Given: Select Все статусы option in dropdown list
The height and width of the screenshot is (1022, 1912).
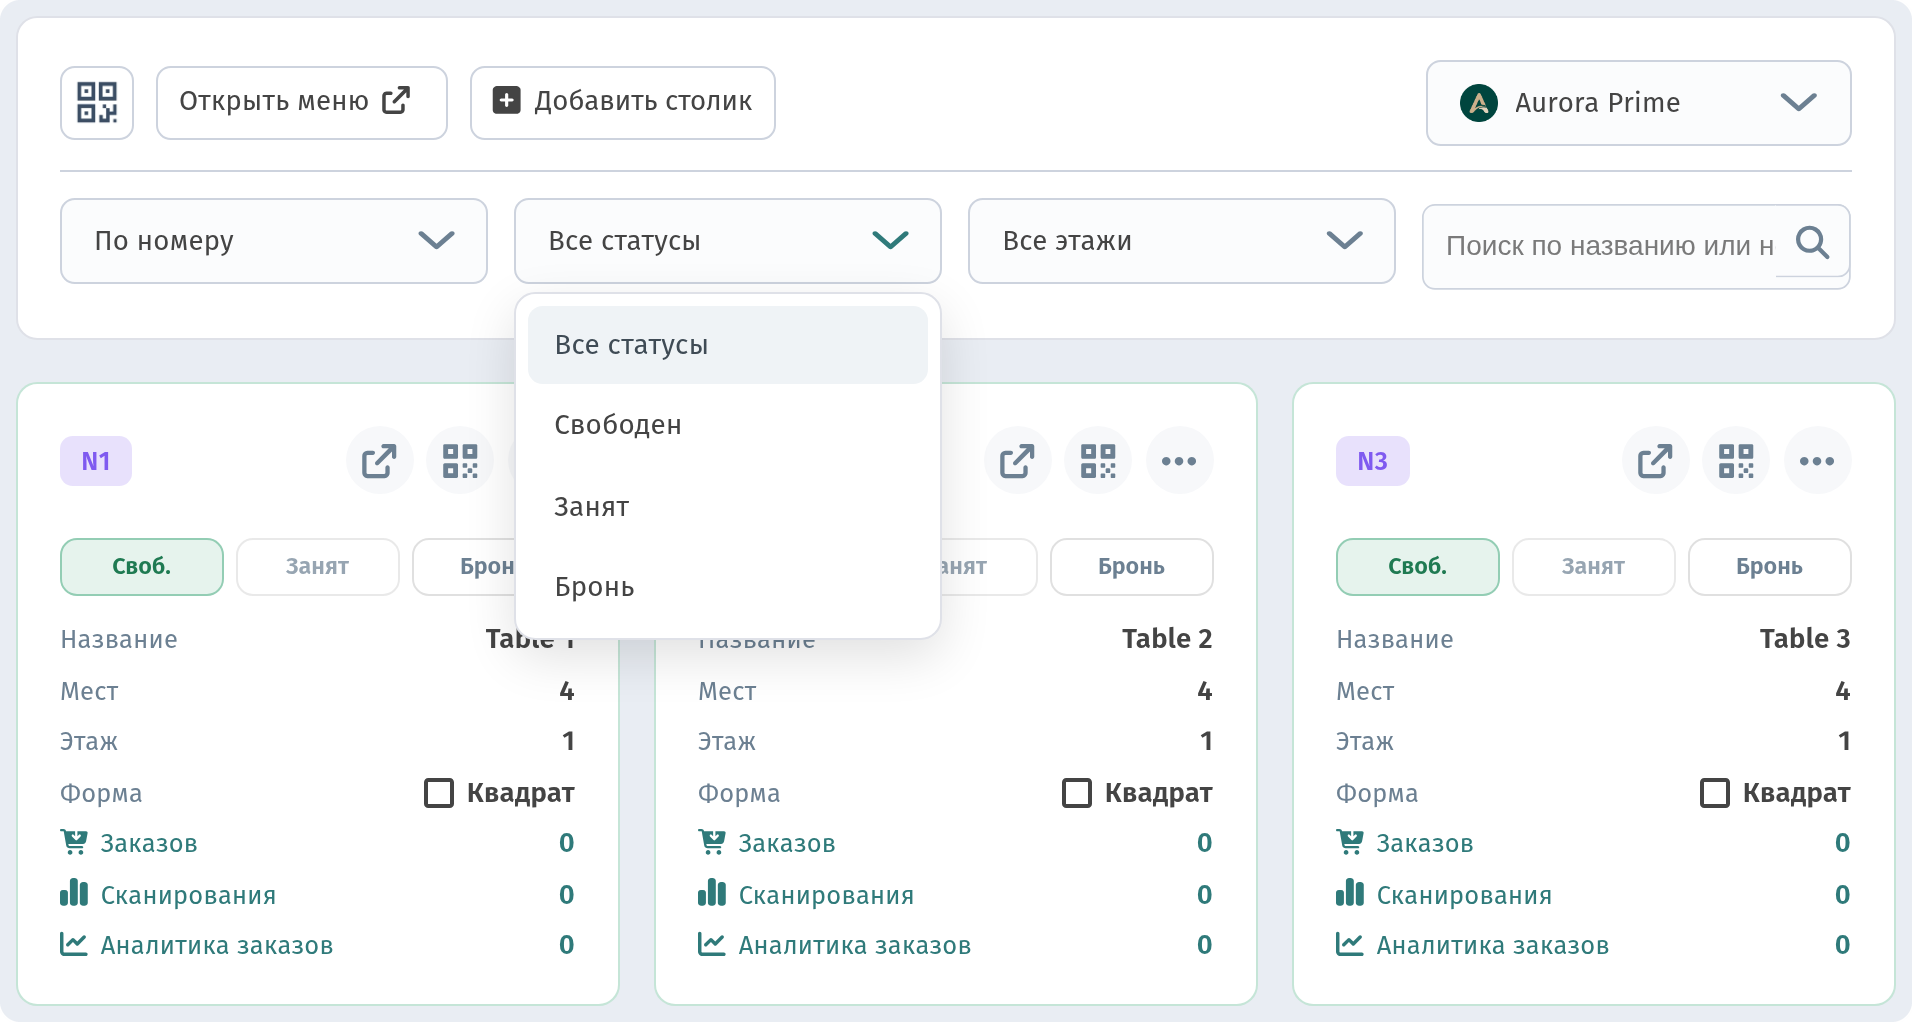Looking at the screenshot, I should click(x=727, y=345).
